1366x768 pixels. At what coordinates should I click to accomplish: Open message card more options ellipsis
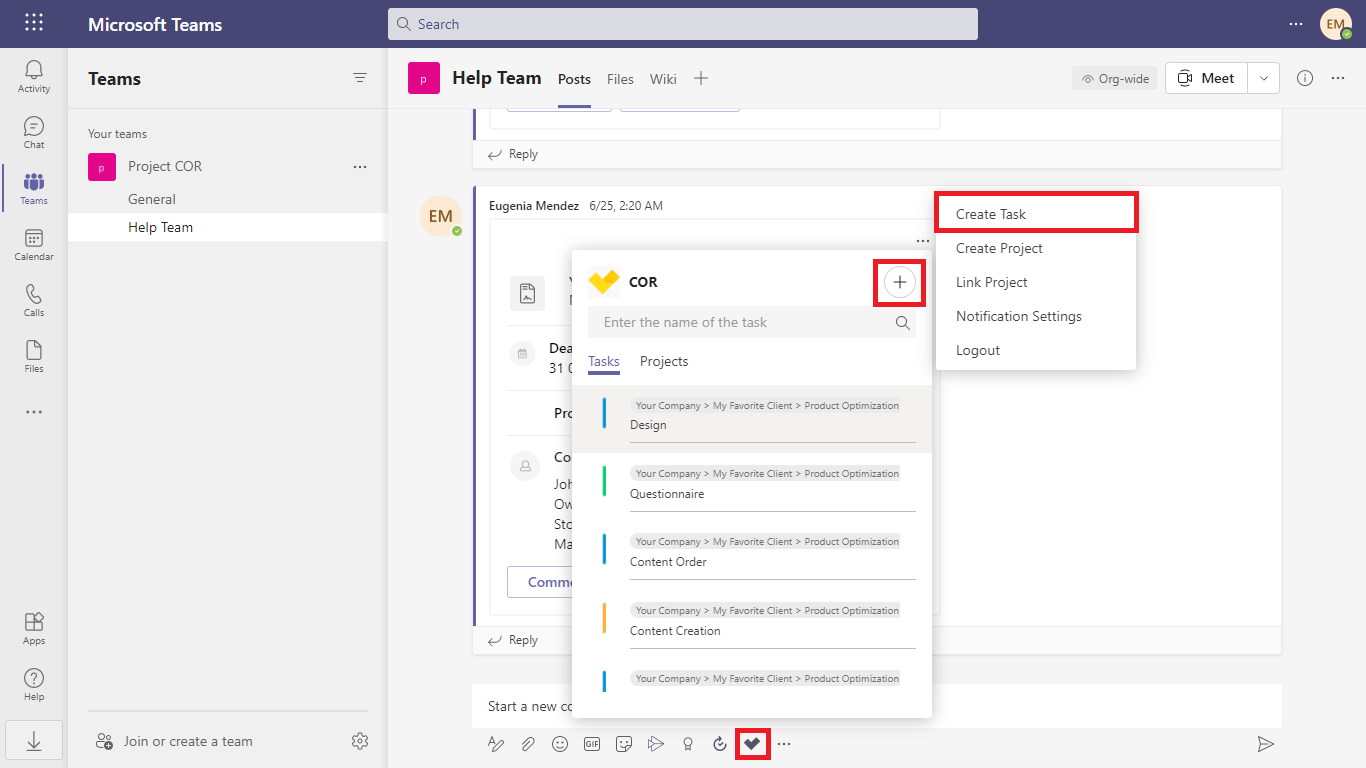922,241
